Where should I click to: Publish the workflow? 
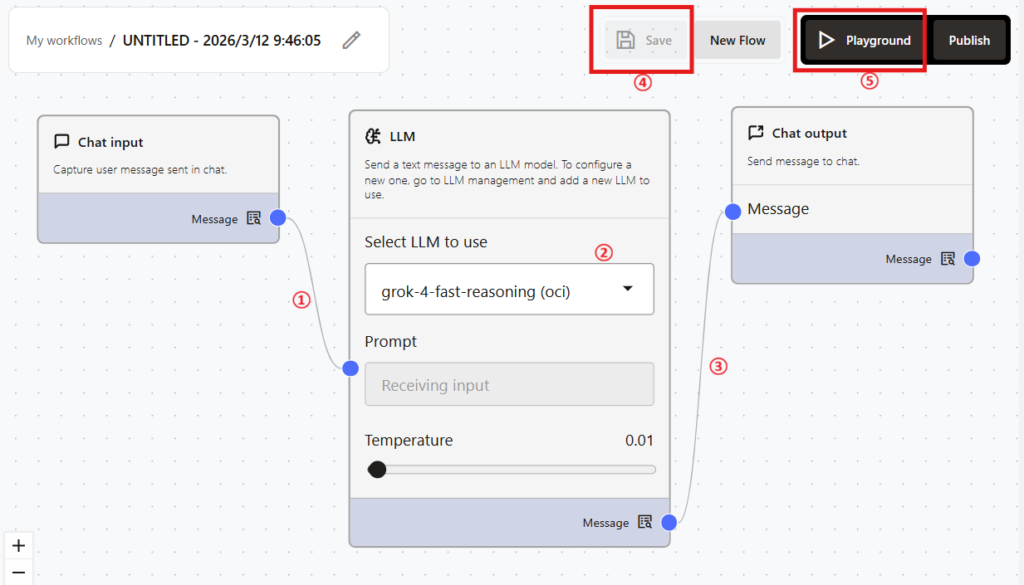point(969,40)
